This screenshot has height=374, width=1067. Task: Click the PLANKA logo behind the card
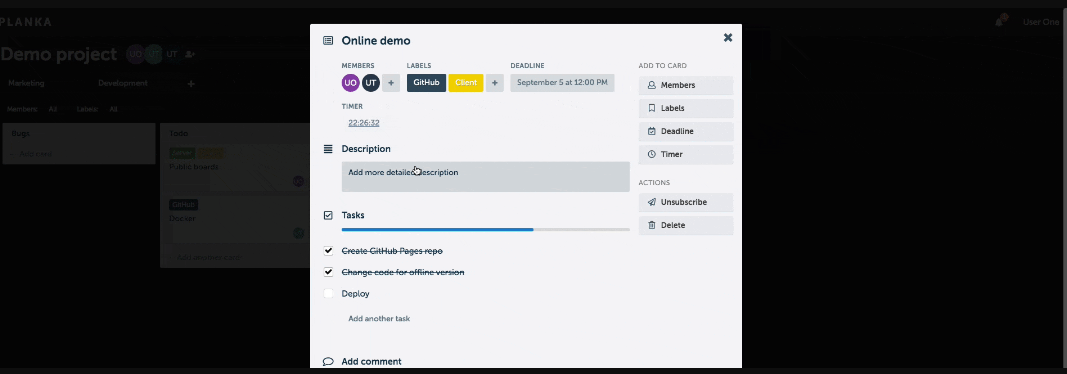click(x=26, y=22)
